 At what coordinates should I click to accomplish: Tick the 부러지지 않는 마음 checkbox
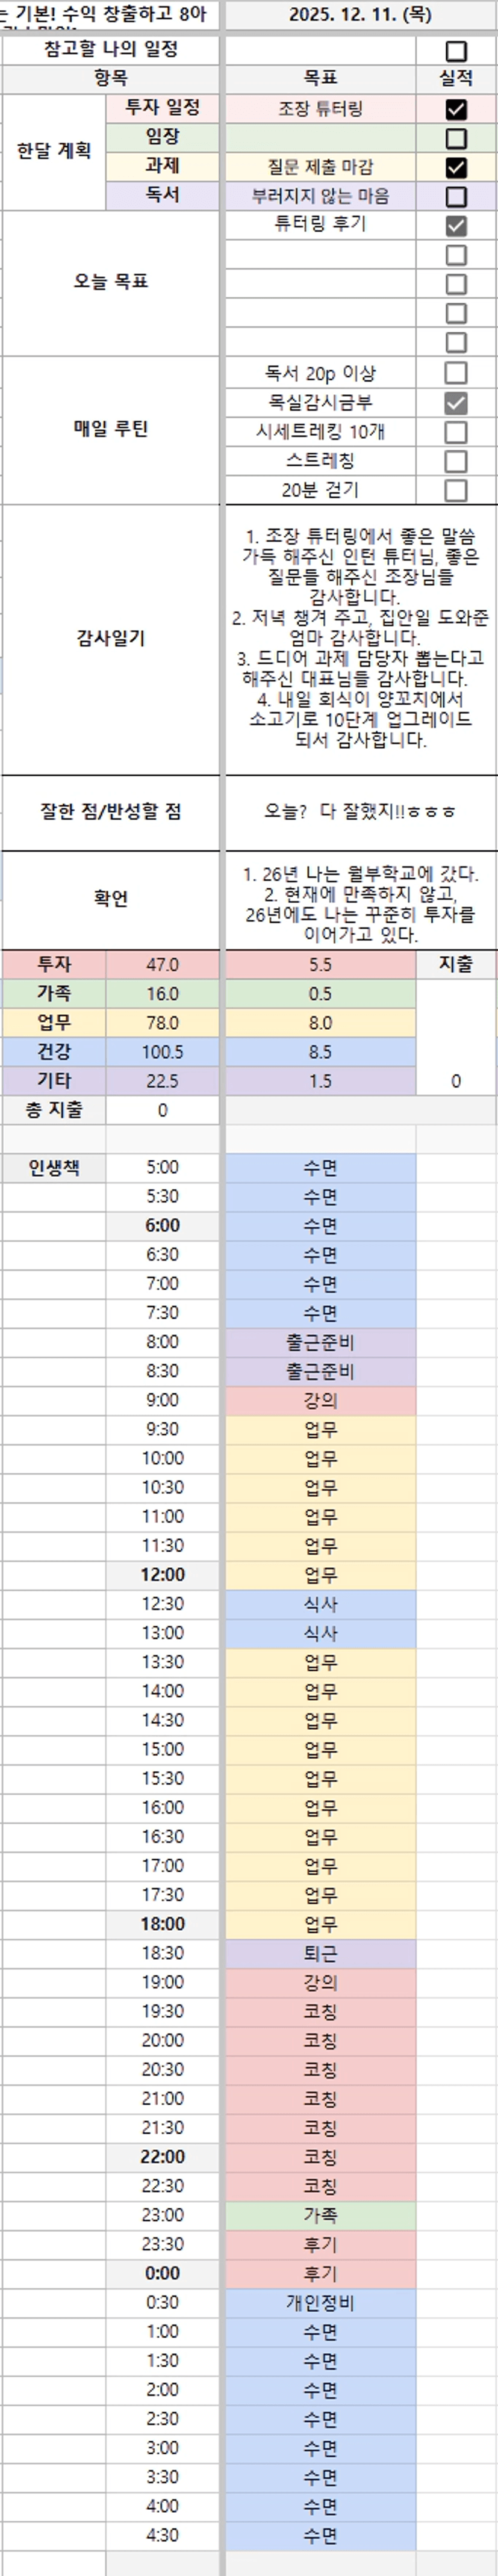click(x=455, y=197)
